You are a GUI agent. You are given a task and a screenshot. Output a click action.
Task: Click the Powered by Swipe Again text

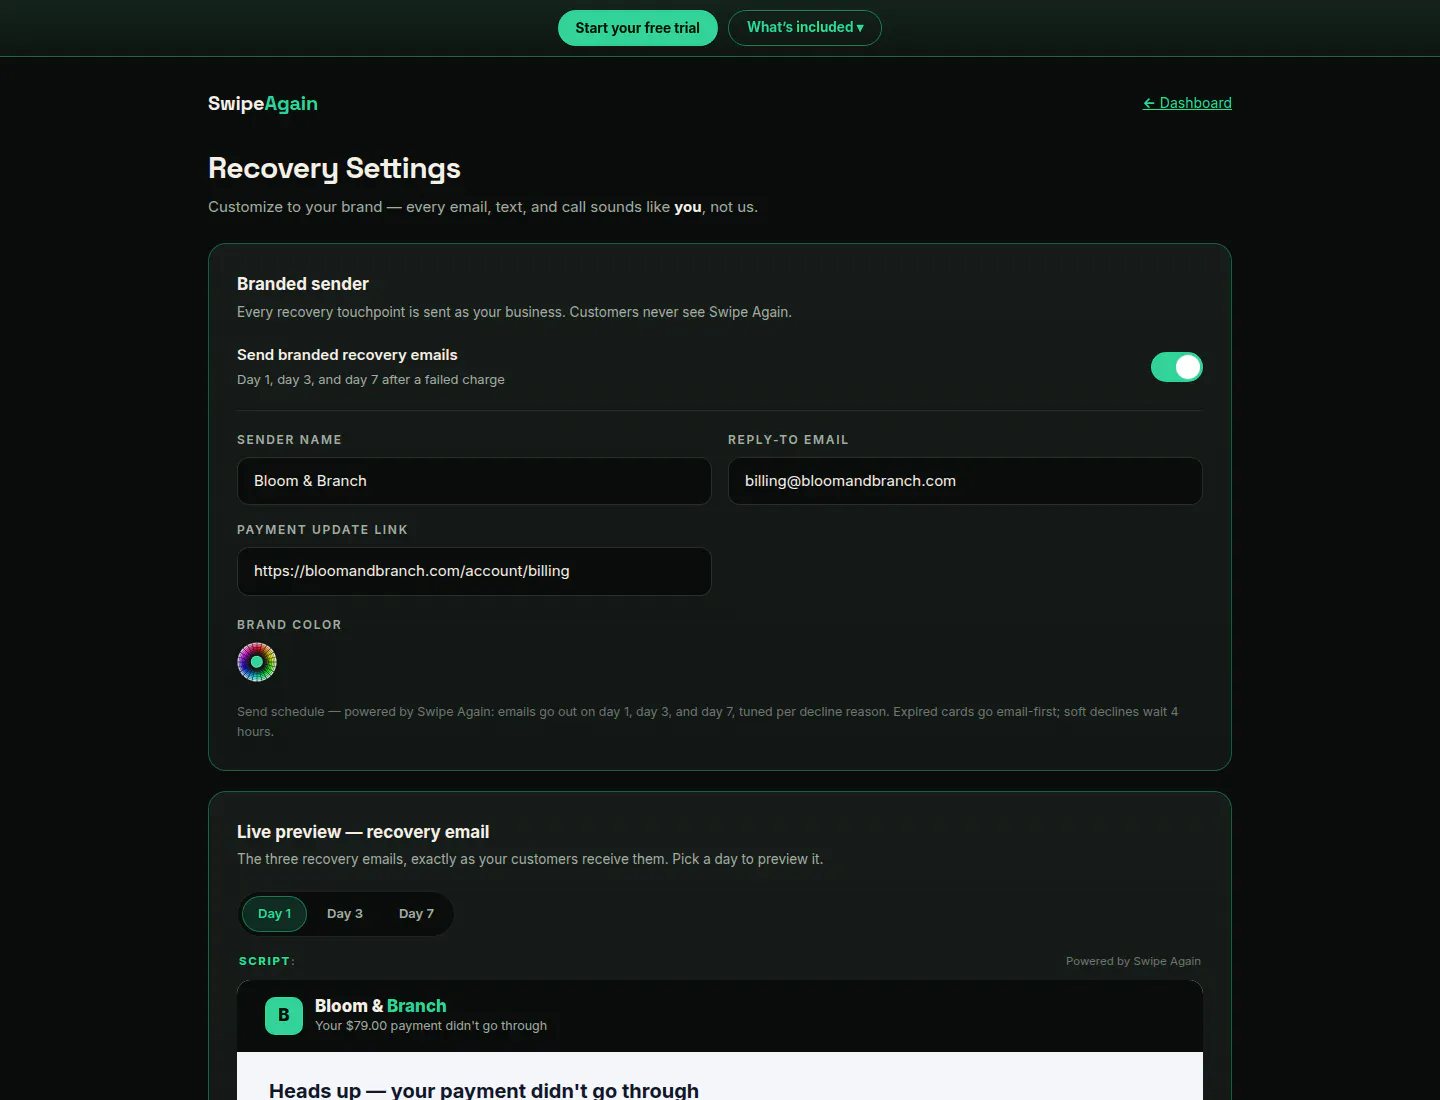1133,961
